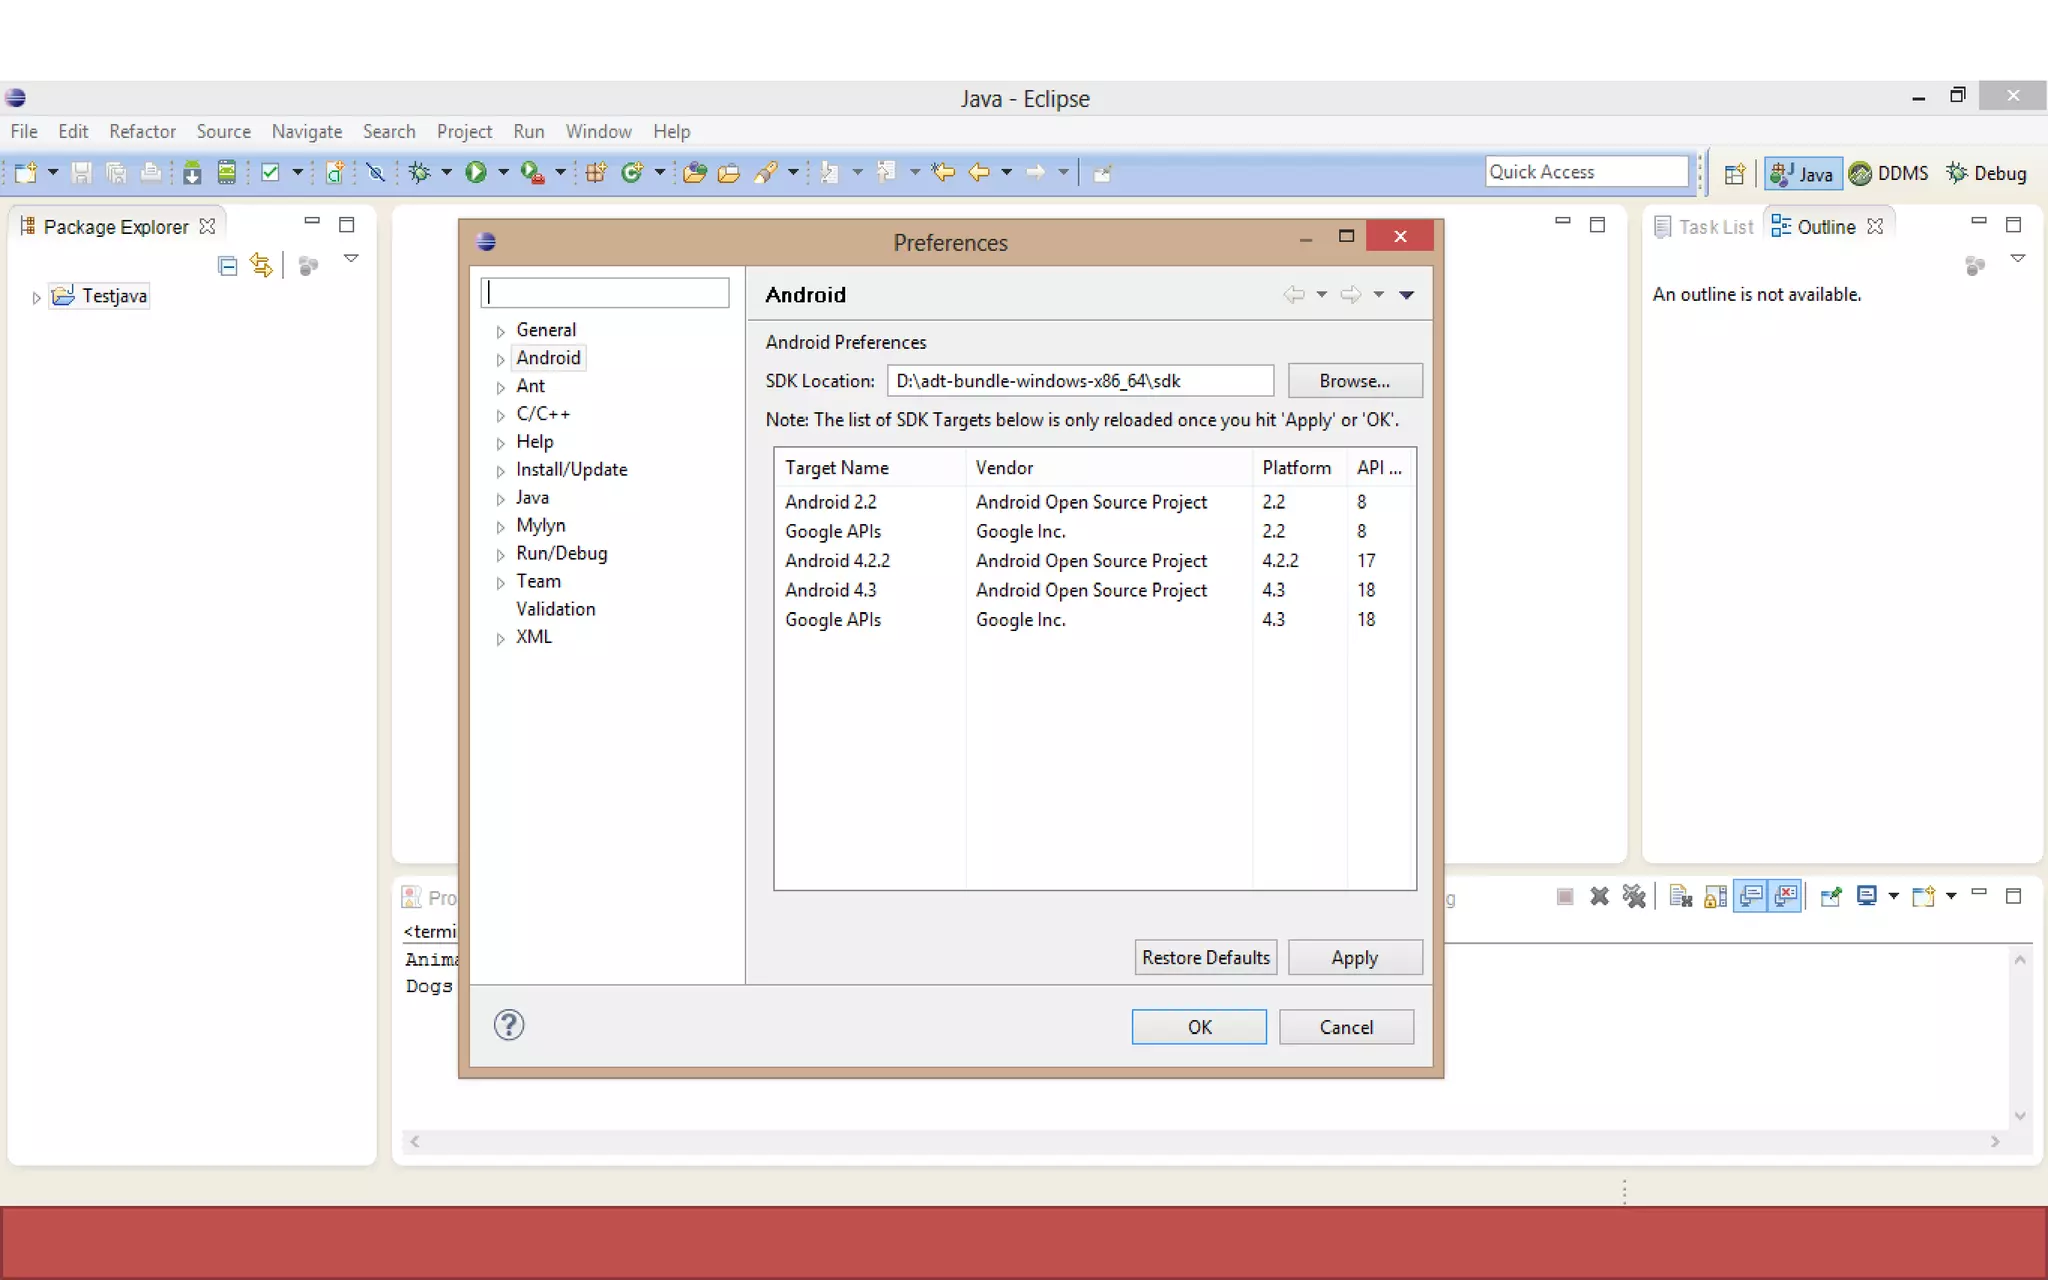Screen dimensions: 2048x1280
Task: Switch to the Task List tab
Action: [x=1704, y=227]
